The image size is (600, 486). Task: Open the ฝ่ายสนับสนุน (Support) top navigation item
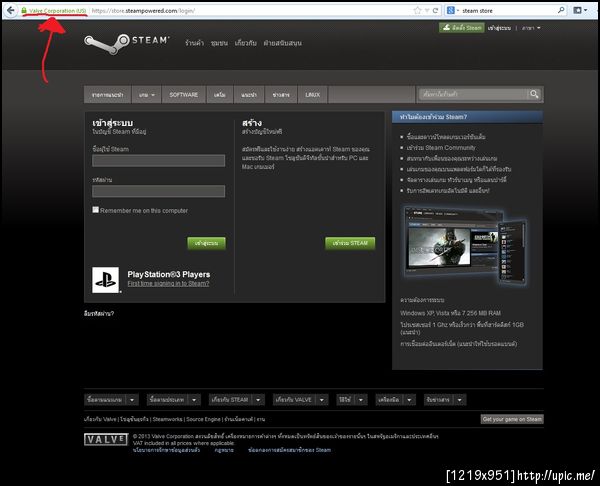pos(282,43)
